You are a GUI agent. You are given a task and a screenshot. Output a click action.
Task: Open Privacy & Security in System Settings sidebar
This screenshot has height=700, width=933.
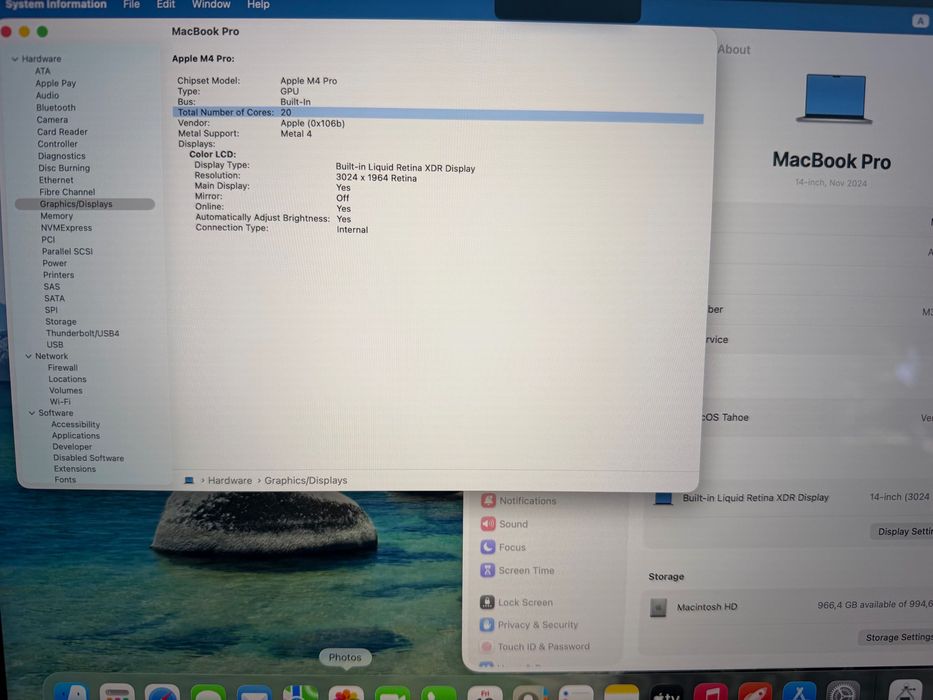529,624
